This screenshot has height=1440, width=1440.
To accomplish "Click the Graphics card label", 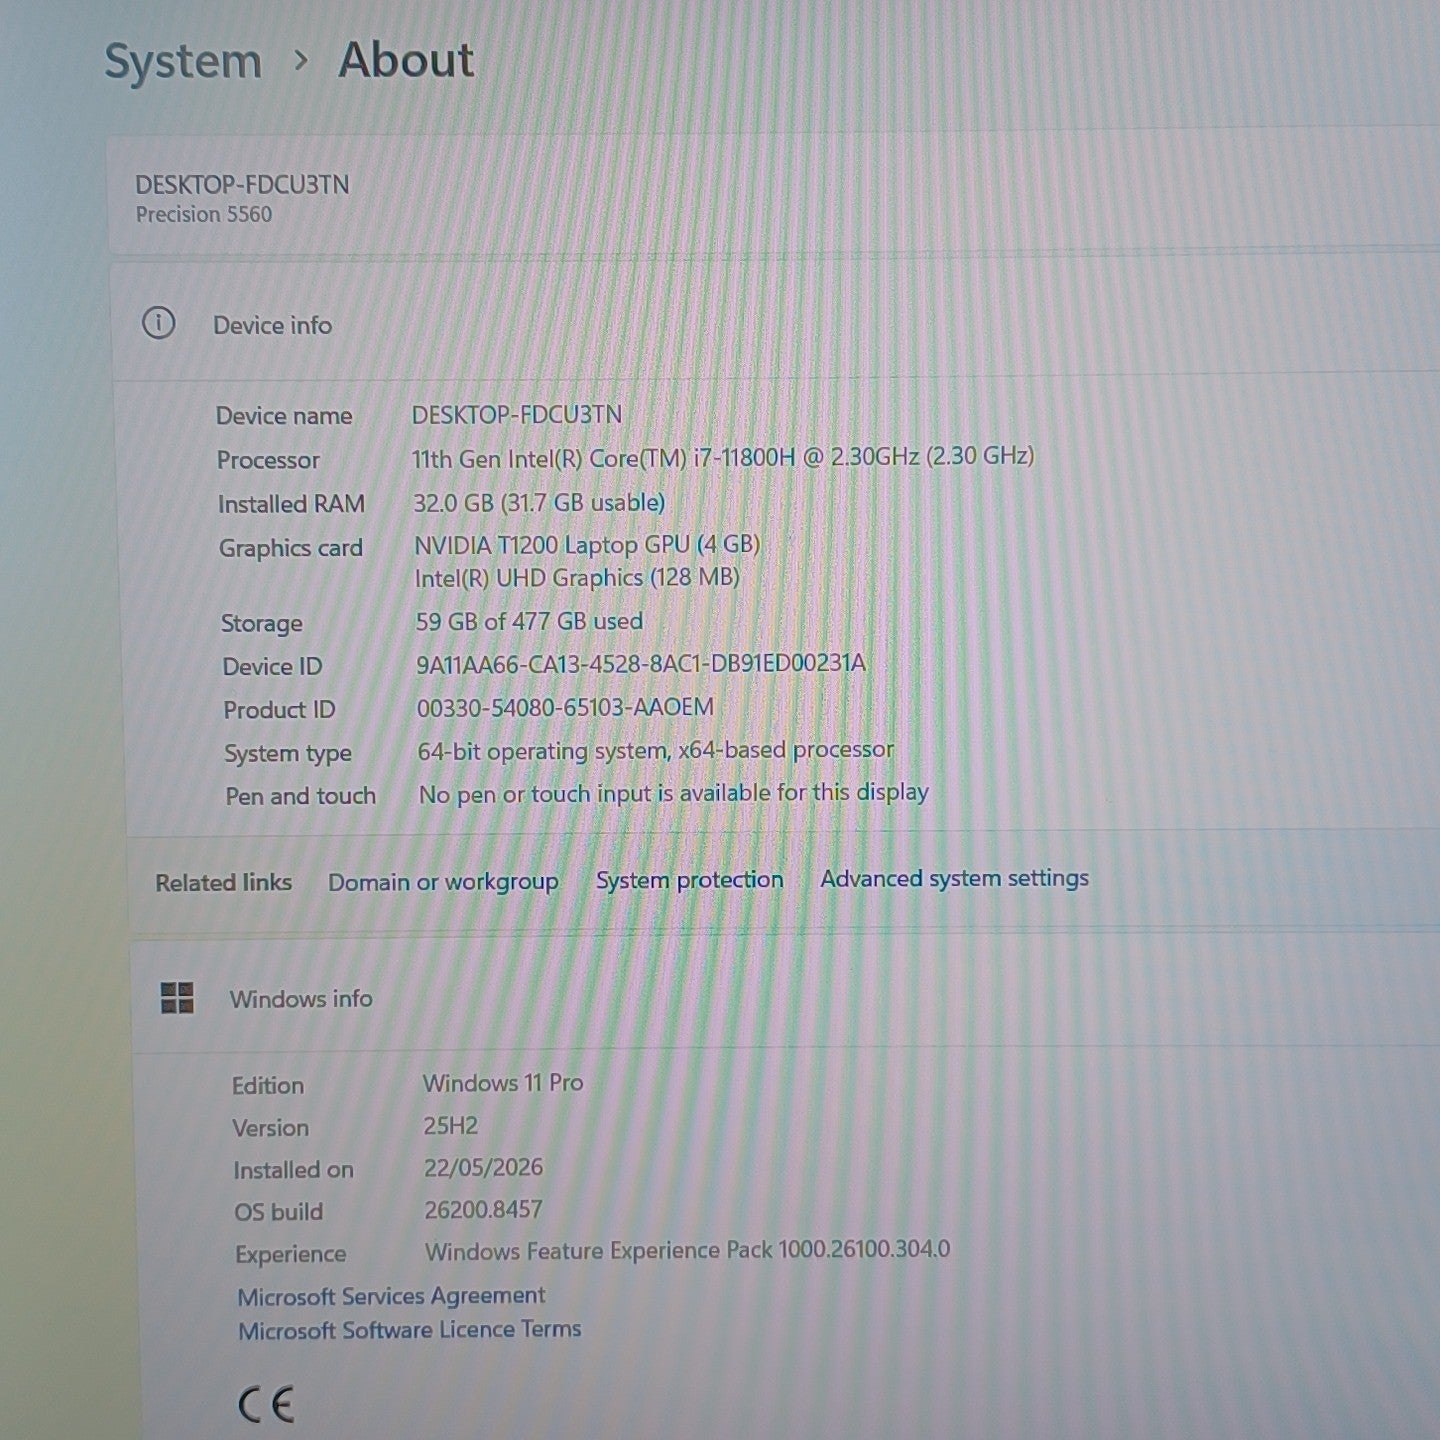I will point(291,548).
